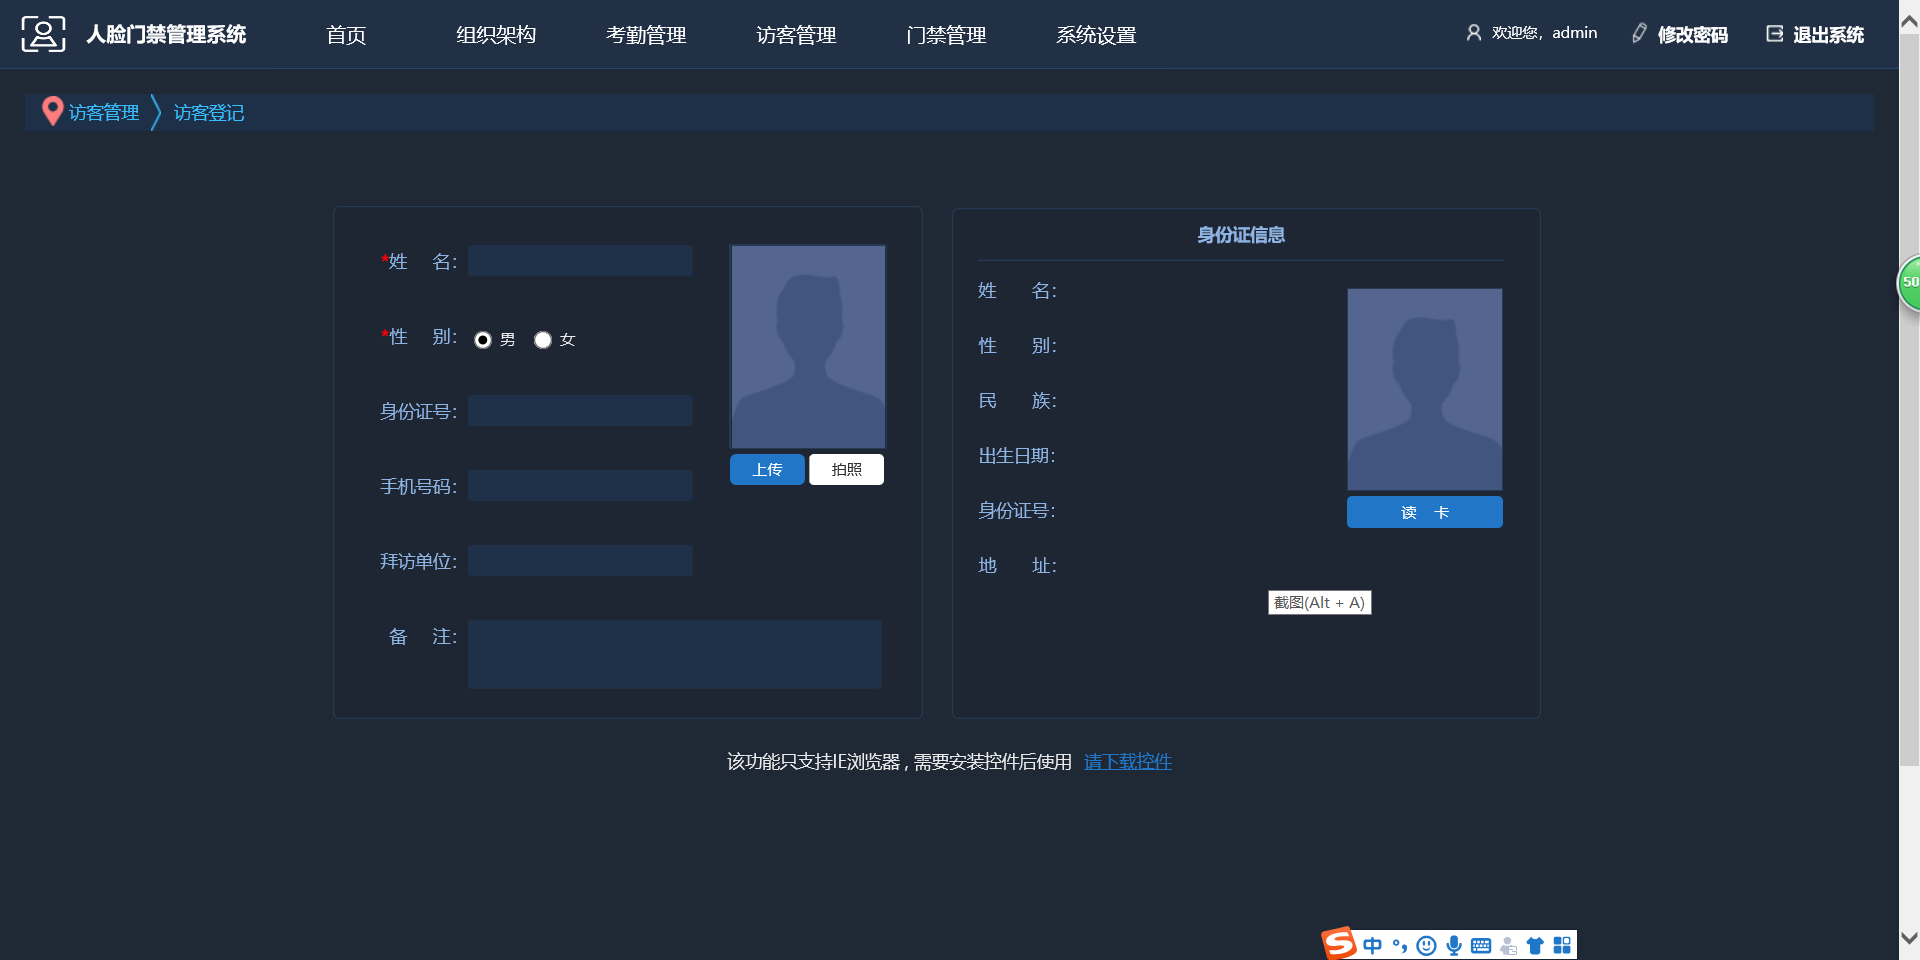Click the red location pin breadcrumb icon
Viewport: 1920px width, 960px height.
coord(52,111)
